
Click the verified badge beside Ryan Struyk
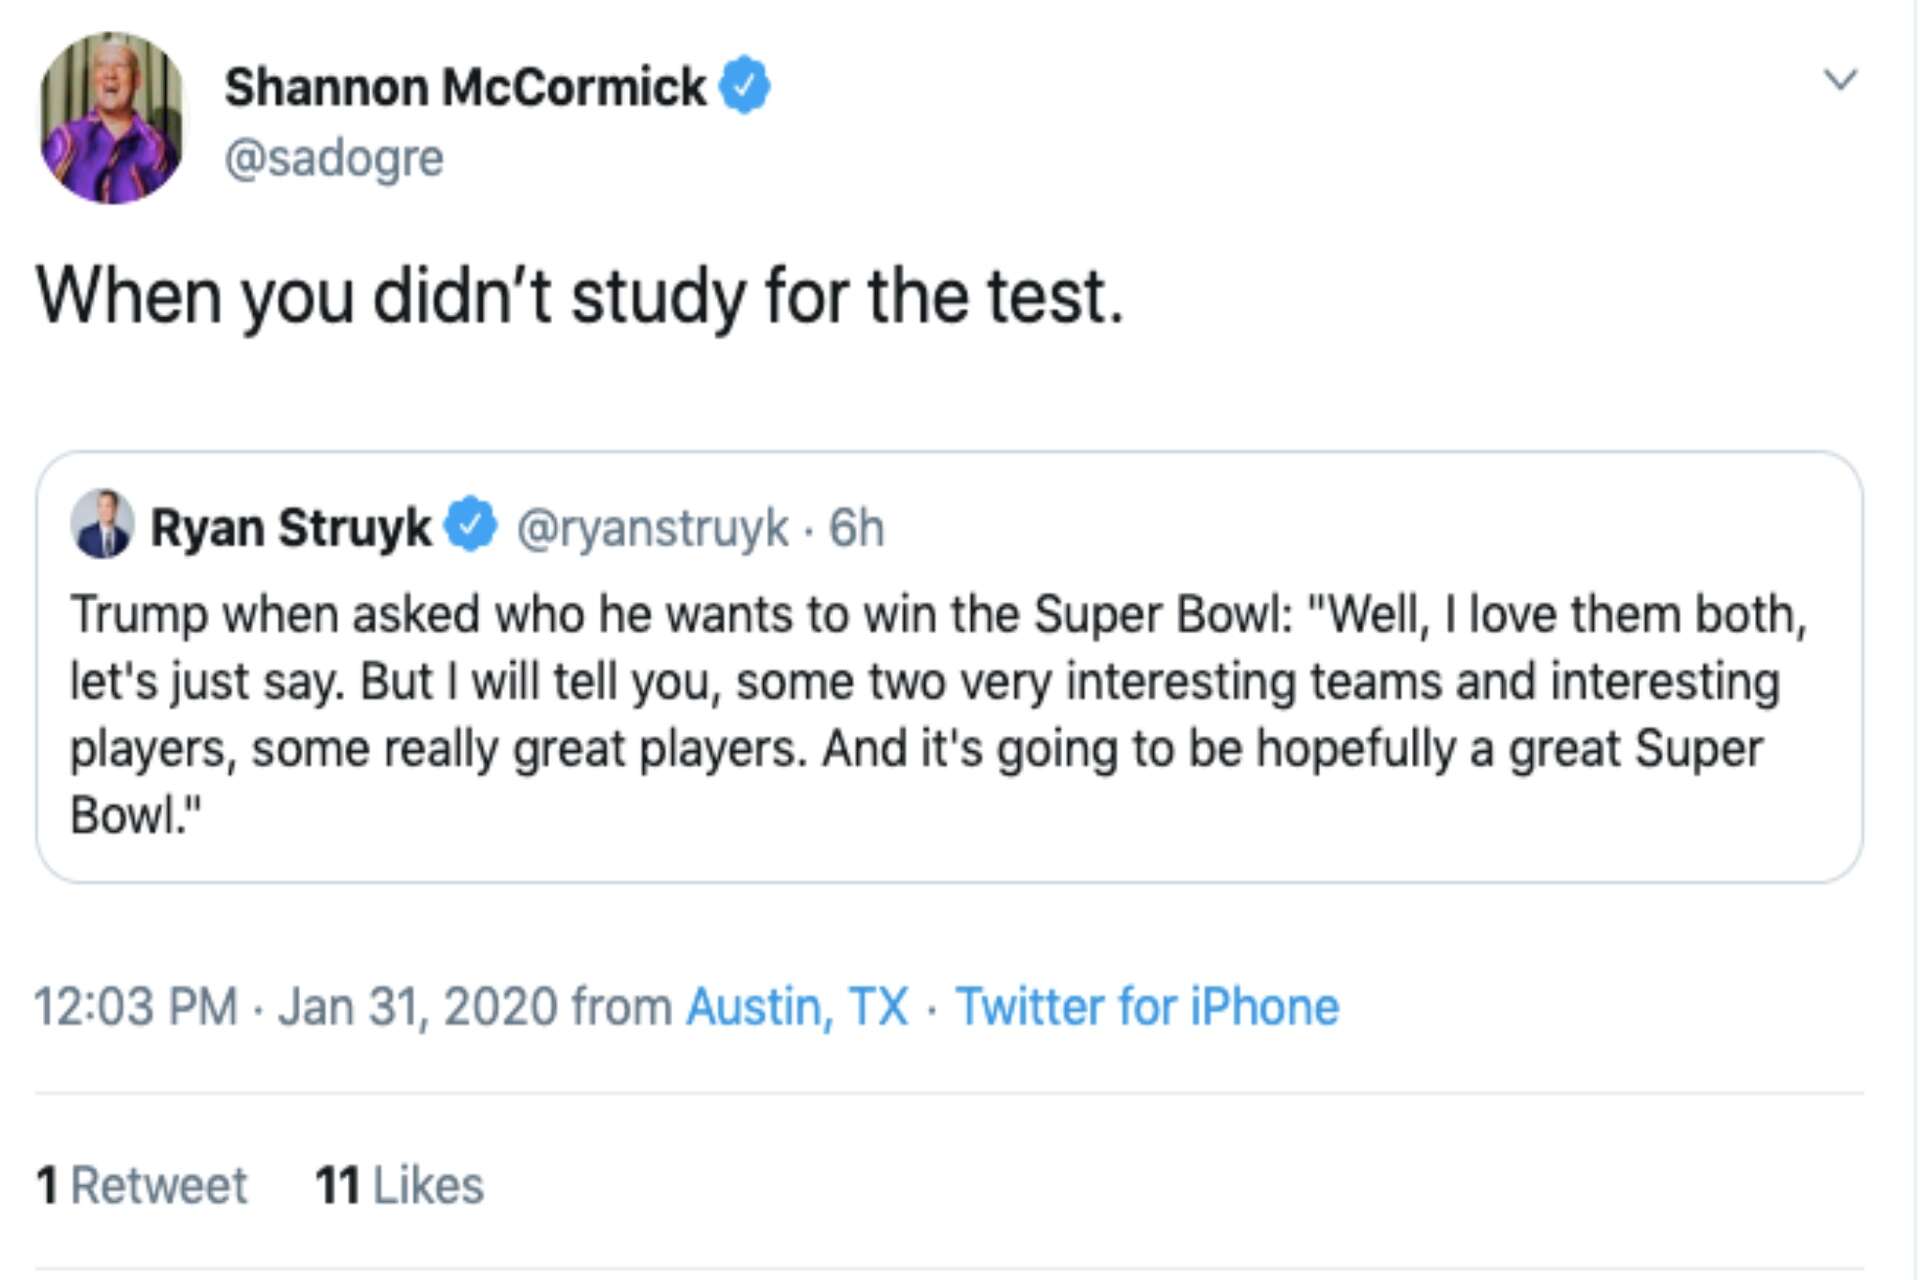coord(470,524)
